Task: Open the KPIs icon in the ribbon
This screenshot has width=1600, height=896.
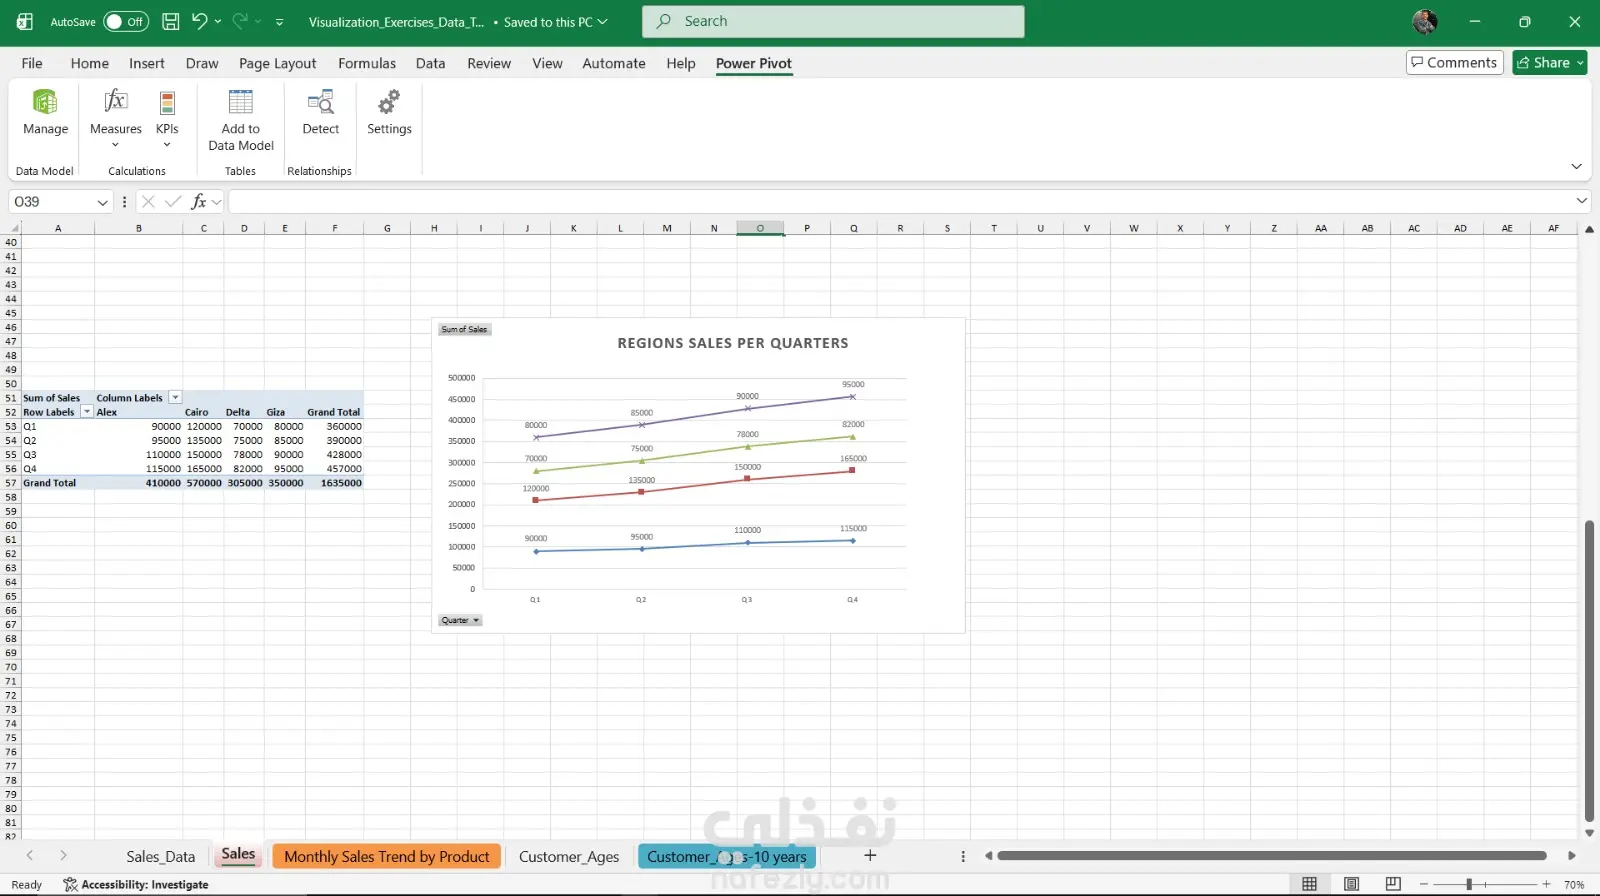Action: click(167, 102)
